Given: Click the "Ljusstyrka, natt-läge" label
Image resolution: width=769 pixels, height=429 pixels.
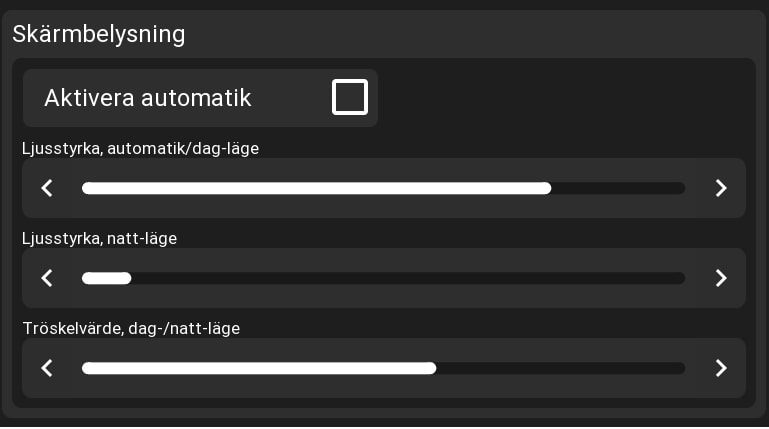Looking at the screenshot, I should [99, 238].
